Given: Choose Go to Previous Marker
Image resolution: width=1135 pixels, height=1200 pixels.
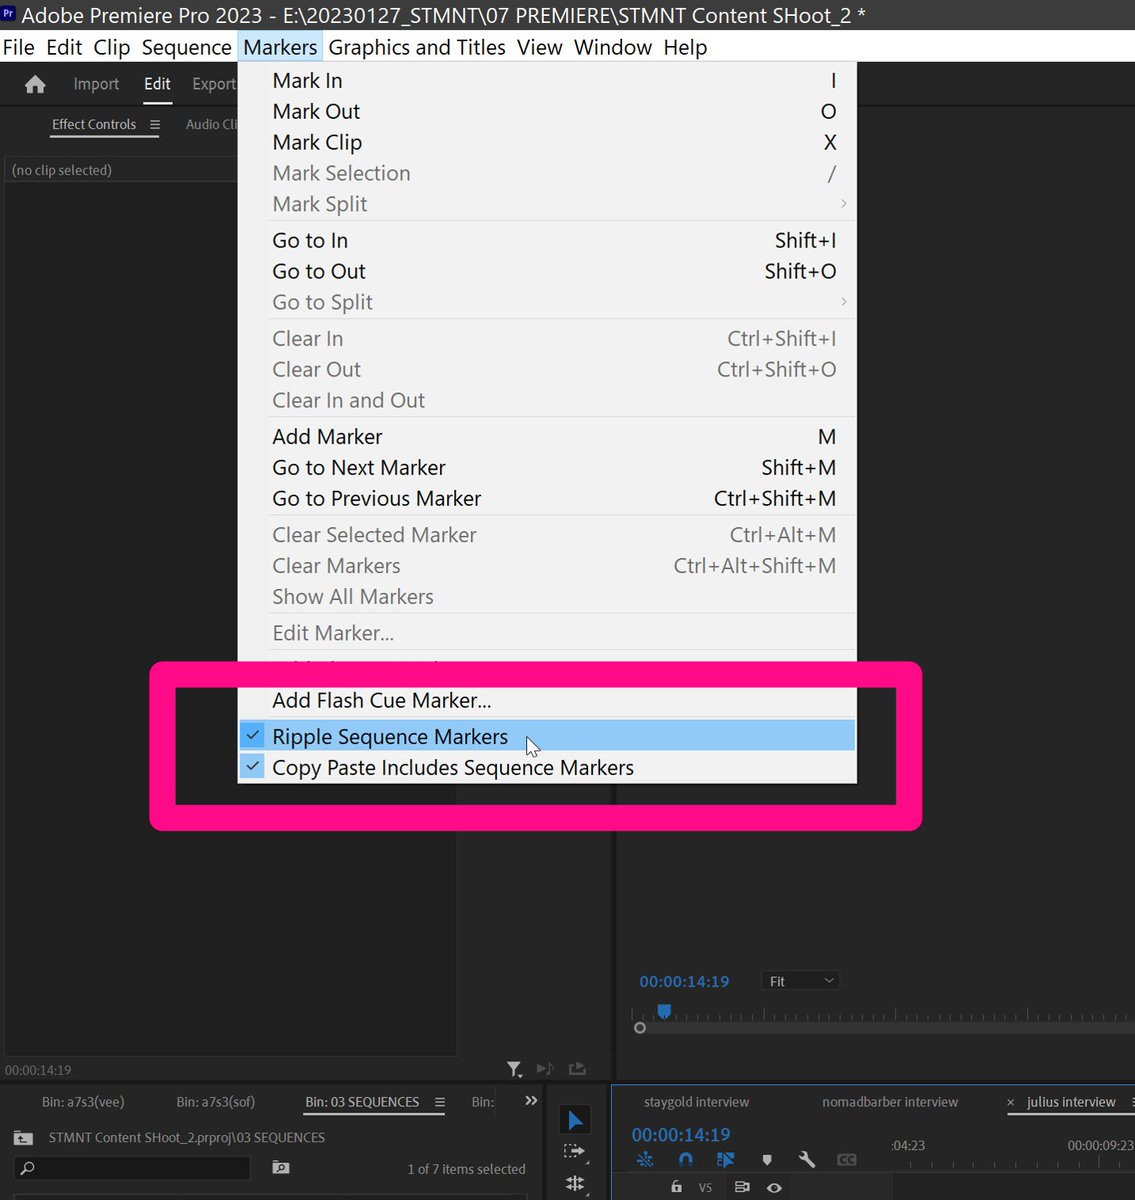Looking at the screenshot, I should [547, 499].
